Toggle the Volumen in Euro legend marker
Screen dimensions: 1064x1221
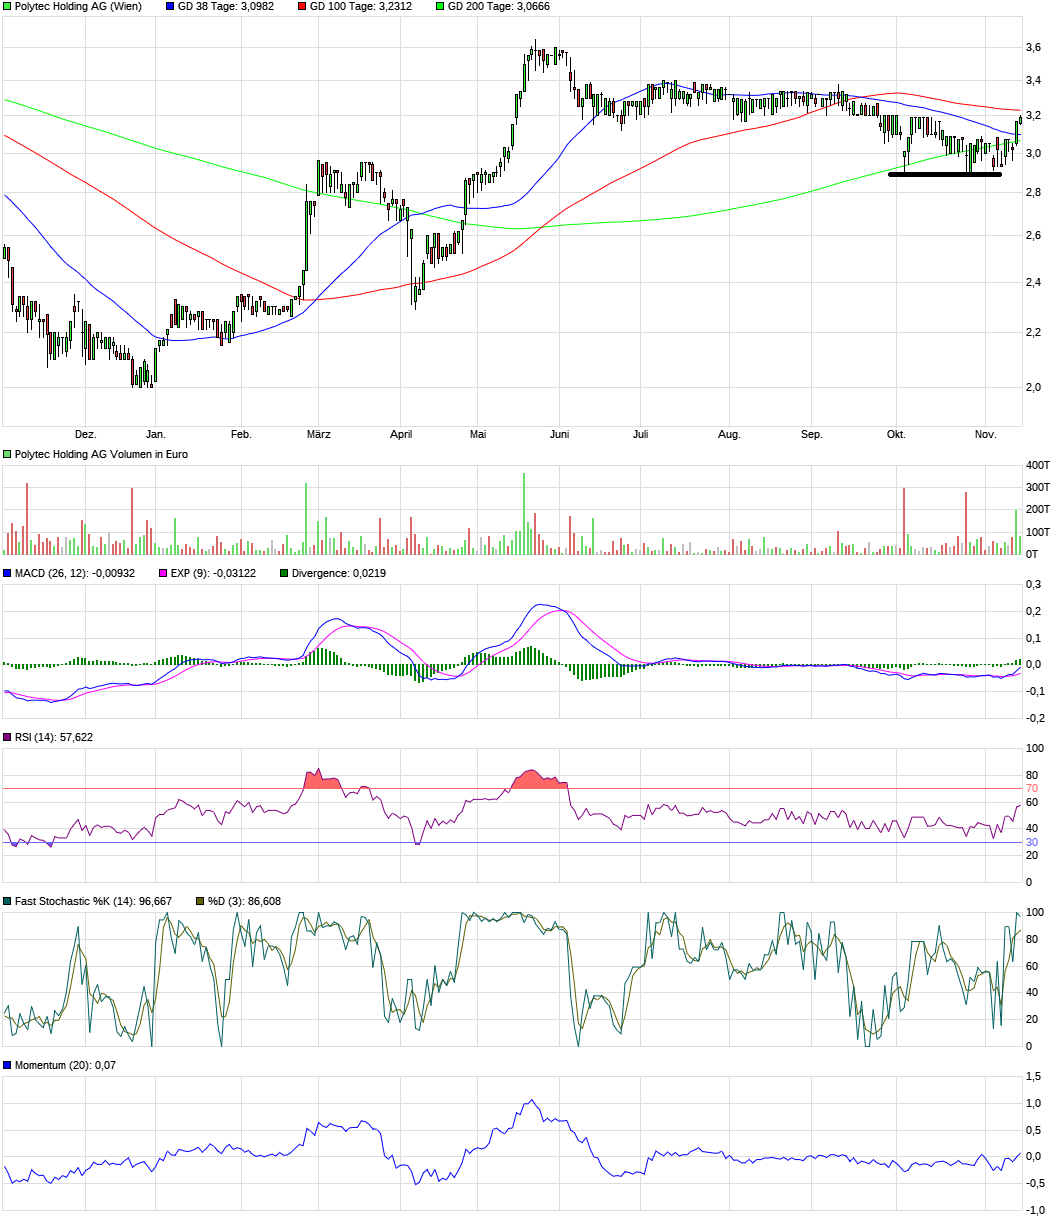click(x=7, y=452)
